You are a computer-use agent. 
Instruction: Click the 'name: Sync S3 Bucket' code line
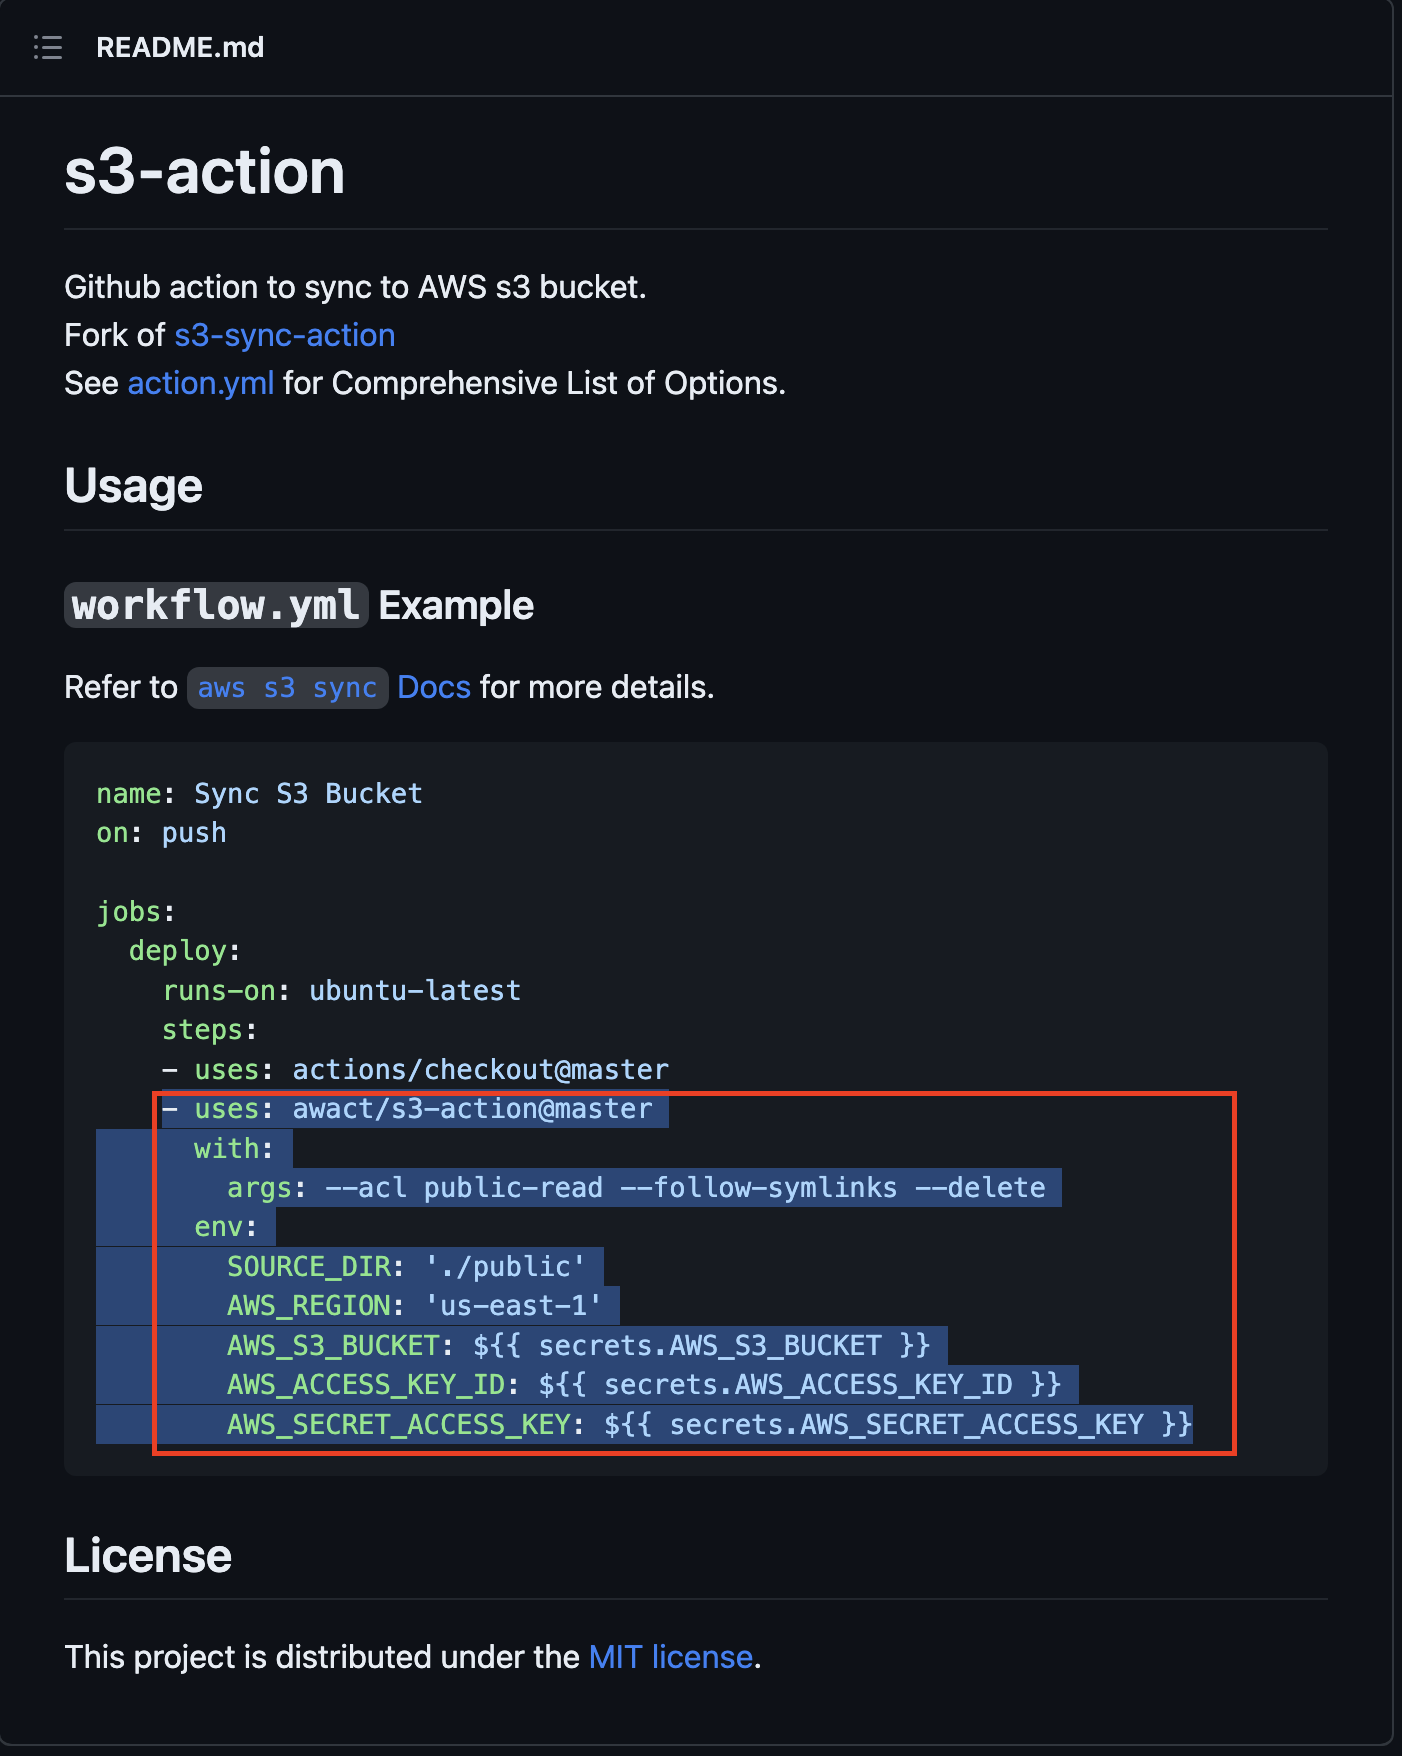(260, 794)
